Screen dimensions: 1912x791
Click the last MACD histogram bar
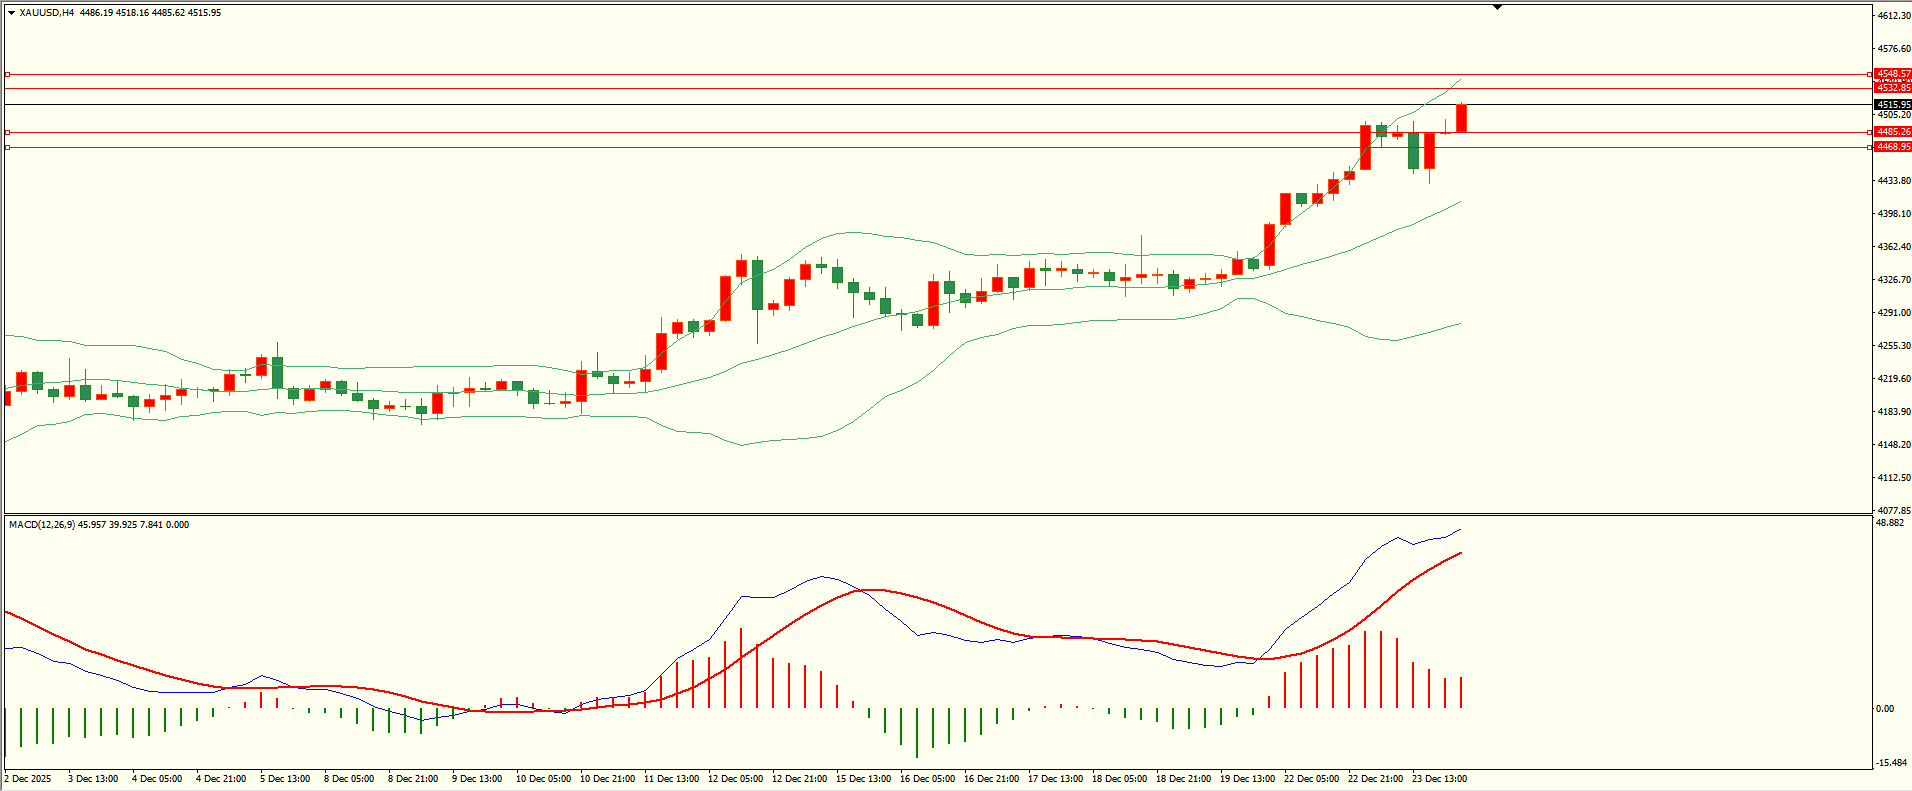pos(1461,692)
